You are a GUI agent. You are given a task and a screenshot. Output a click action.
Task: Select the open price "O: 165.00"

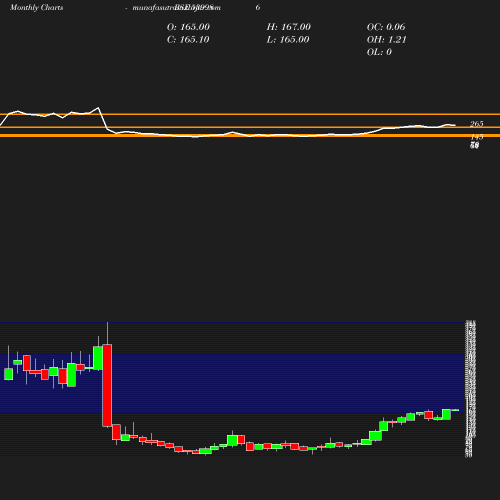(x=188, y=27)
